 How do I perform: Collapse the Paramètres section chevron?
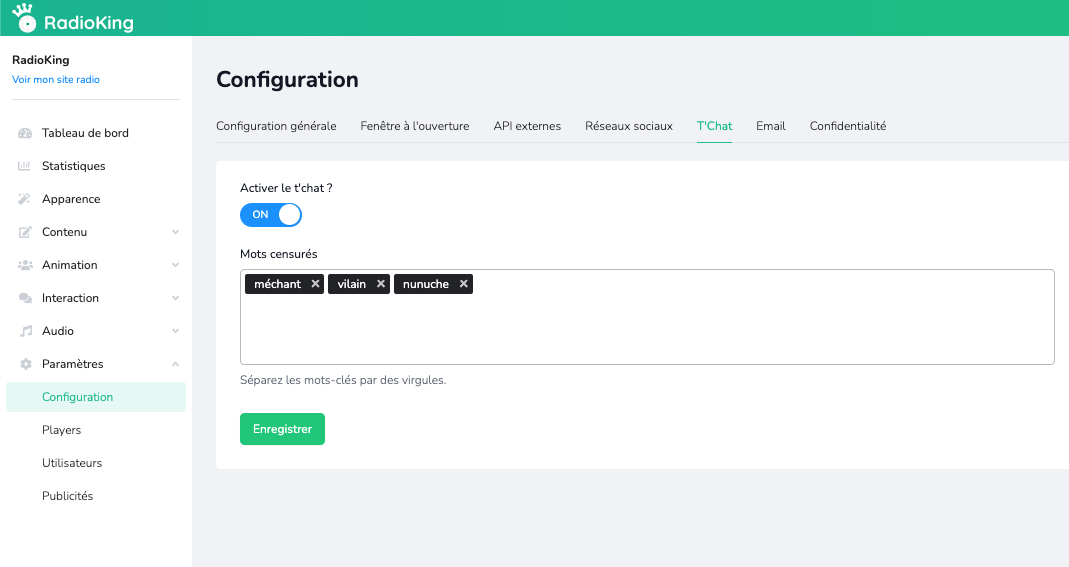click(175, 364)
